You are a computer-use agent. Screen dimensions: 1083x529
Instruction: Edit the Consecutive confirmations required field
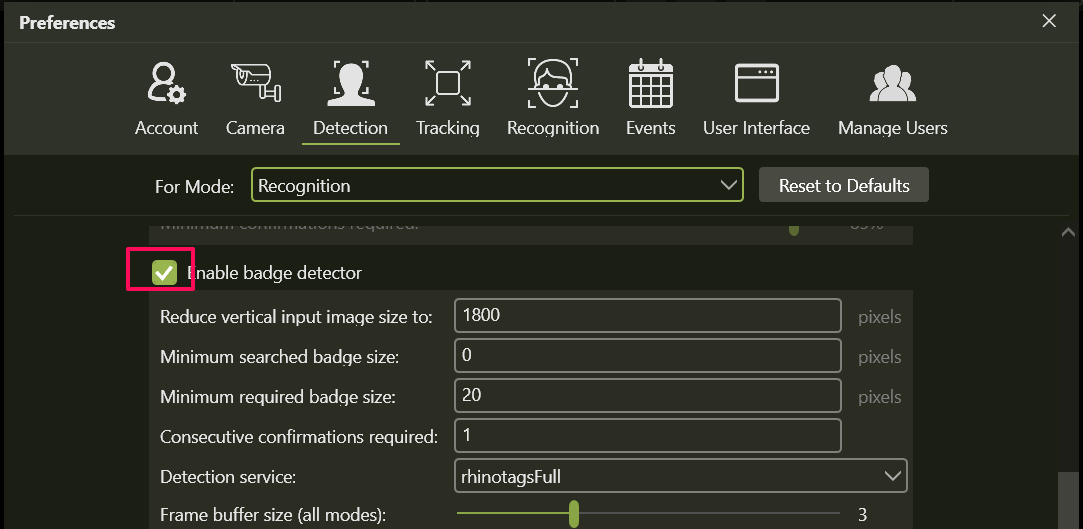tap(647, 436)
